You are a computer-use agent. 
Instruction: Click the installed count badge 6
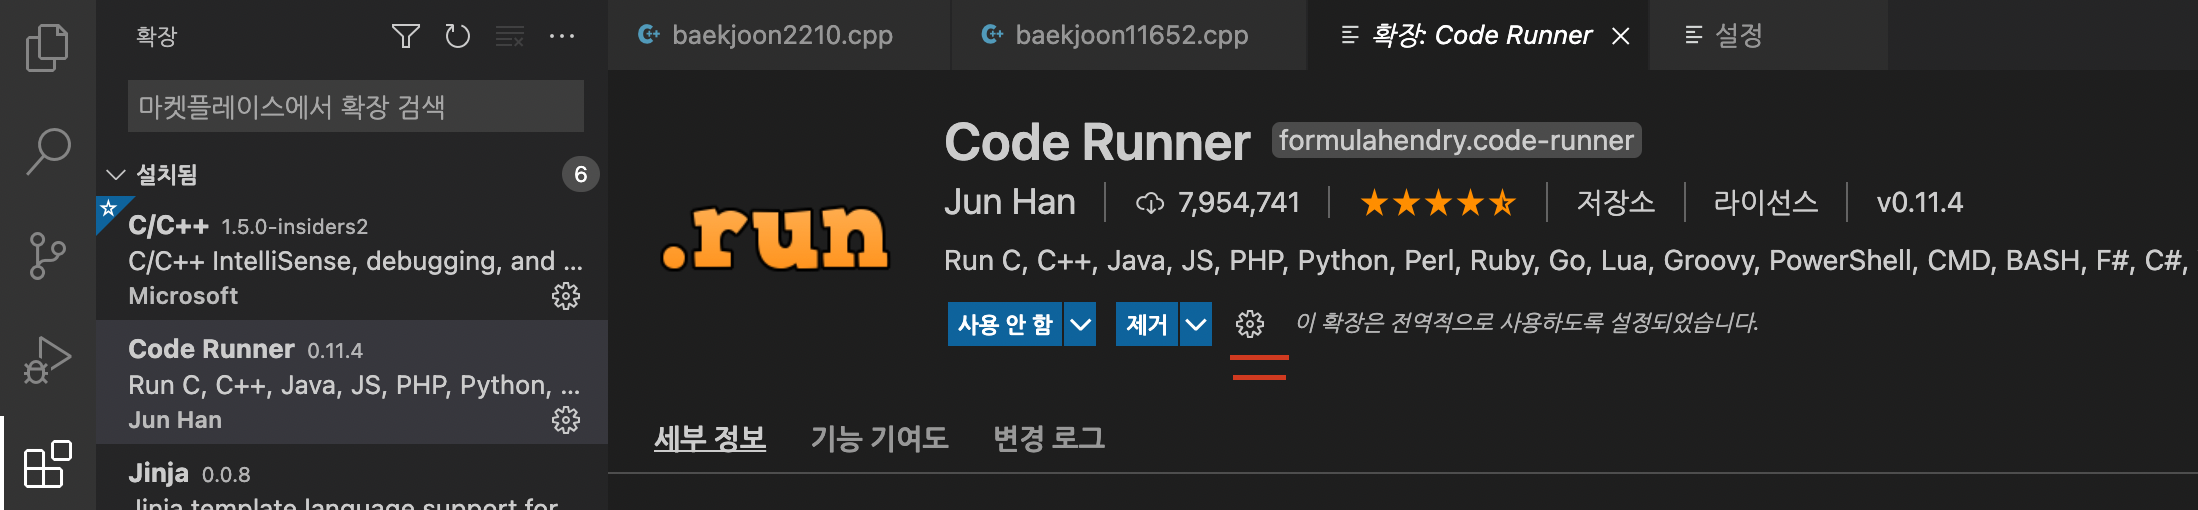tap(580, 175)
